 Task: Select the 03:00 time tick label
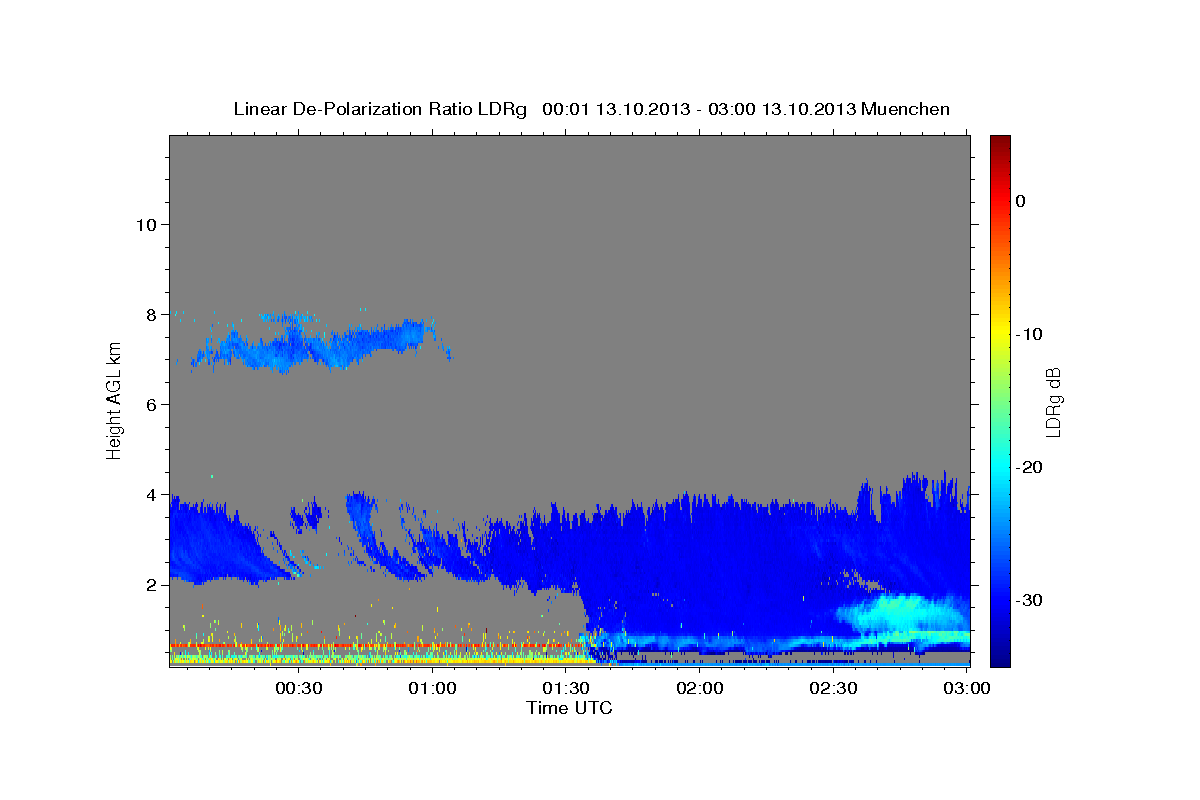click(x=967, y=688)
